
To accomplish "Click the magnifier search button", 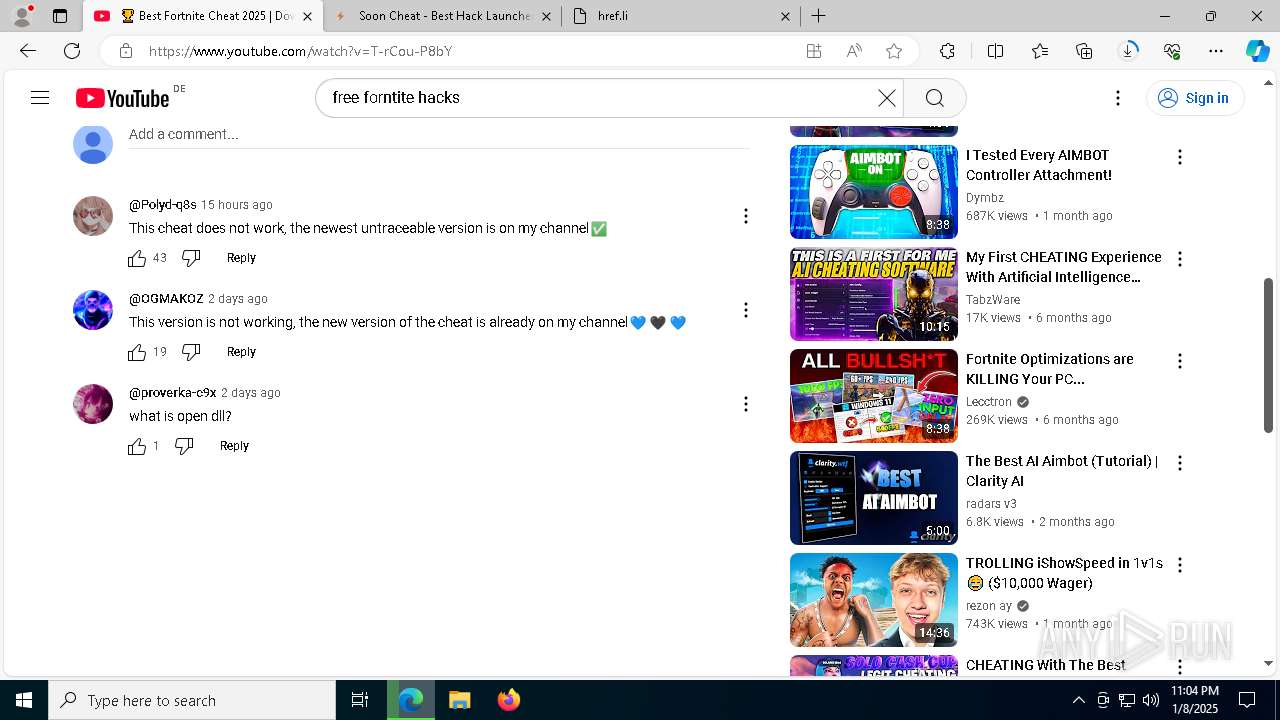I will (x=935, y=97).
